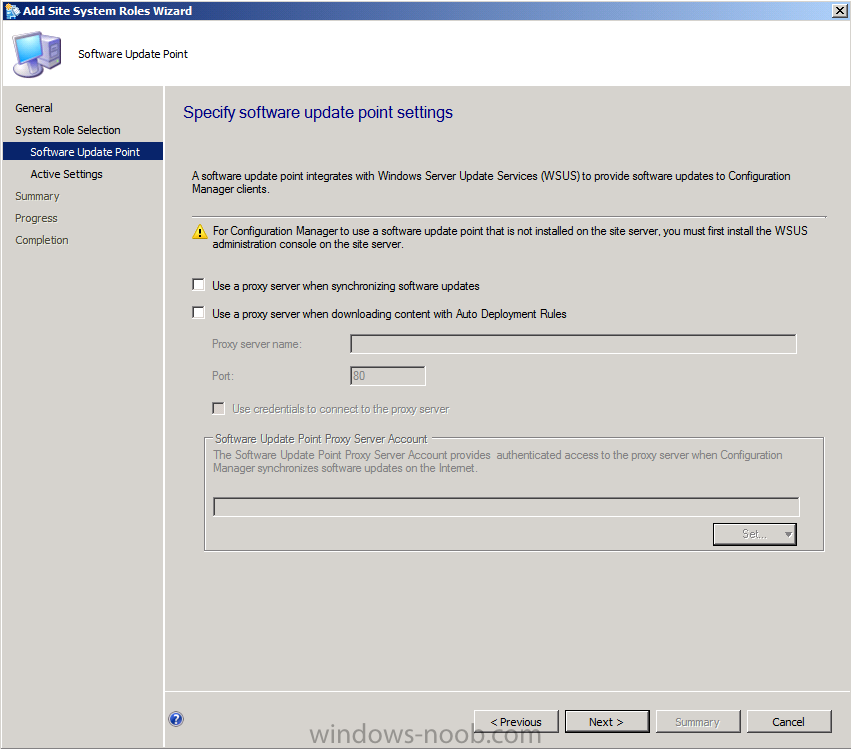This screenshot has height=749, width=851.
Task: Cancel the wizard
Action: coord(789,721)
